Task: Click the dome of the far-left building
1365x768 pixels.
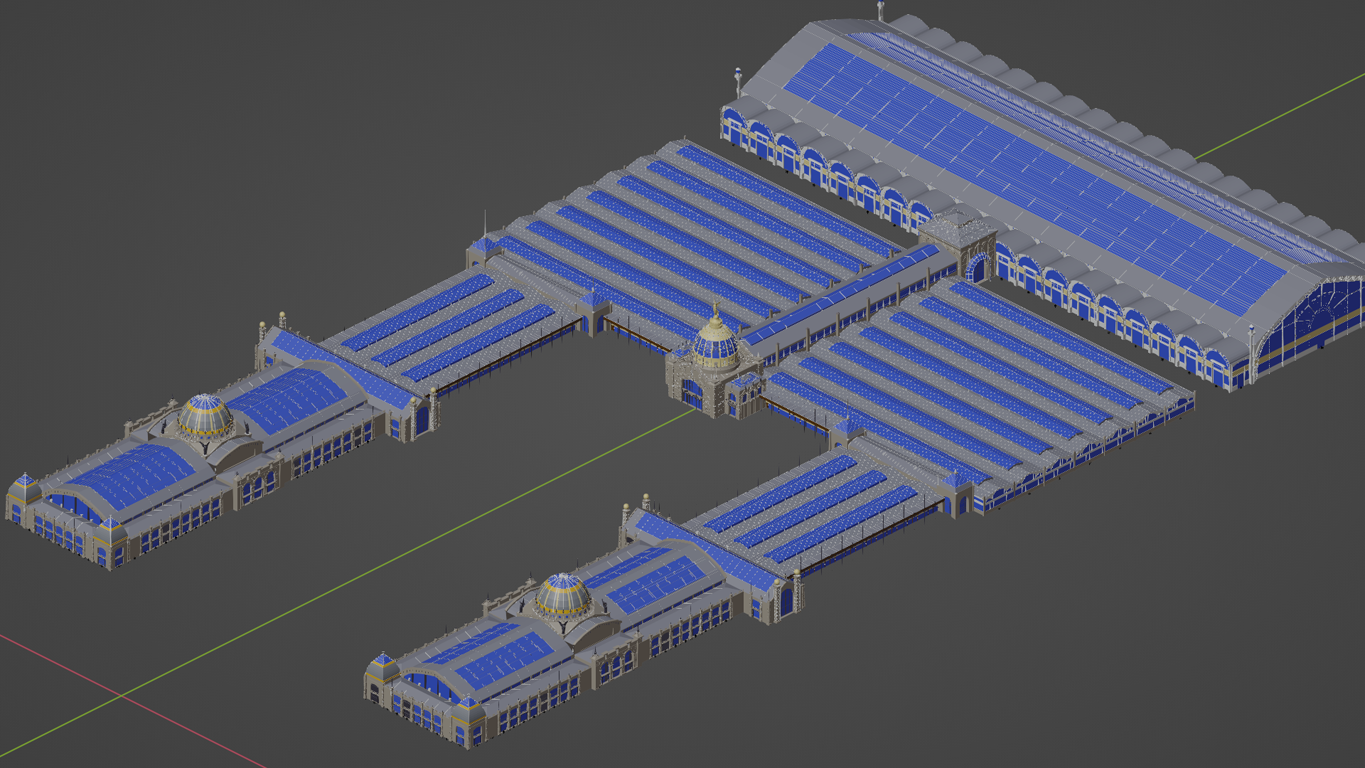Action: (205, 414)
